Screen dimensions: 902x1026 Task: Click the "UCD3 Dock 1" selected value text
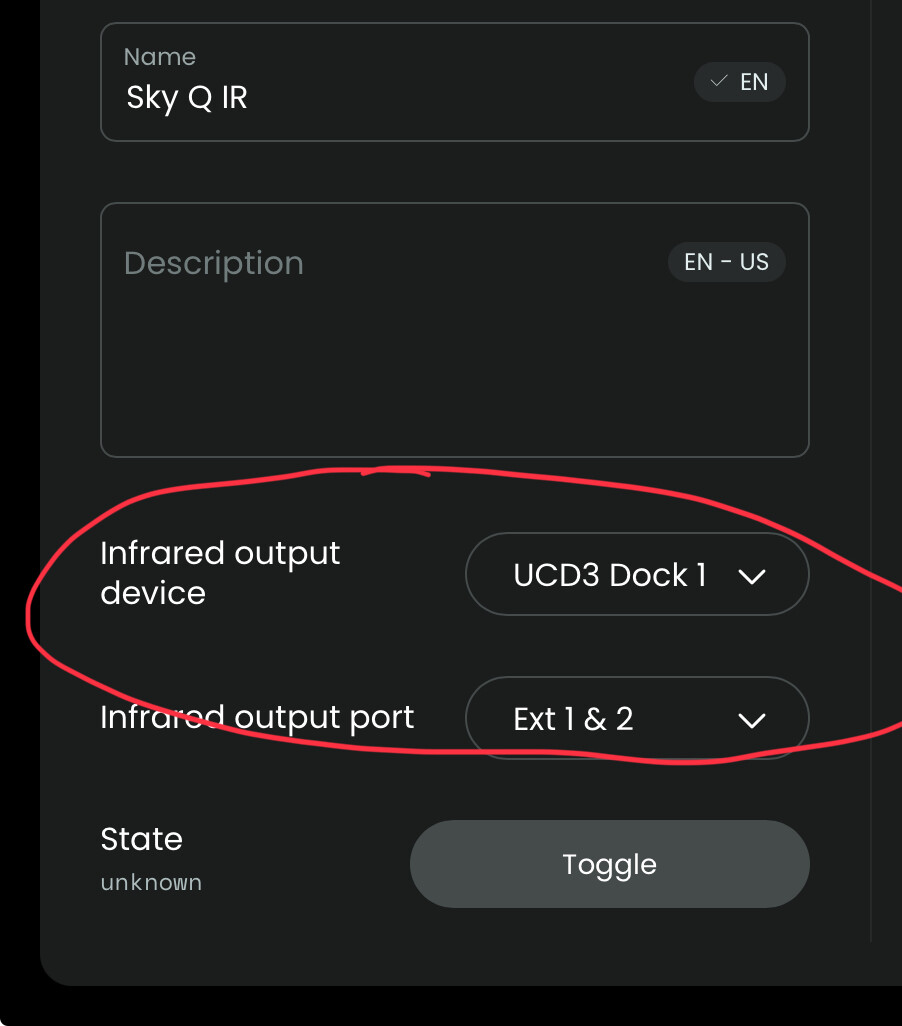[610, 575]
